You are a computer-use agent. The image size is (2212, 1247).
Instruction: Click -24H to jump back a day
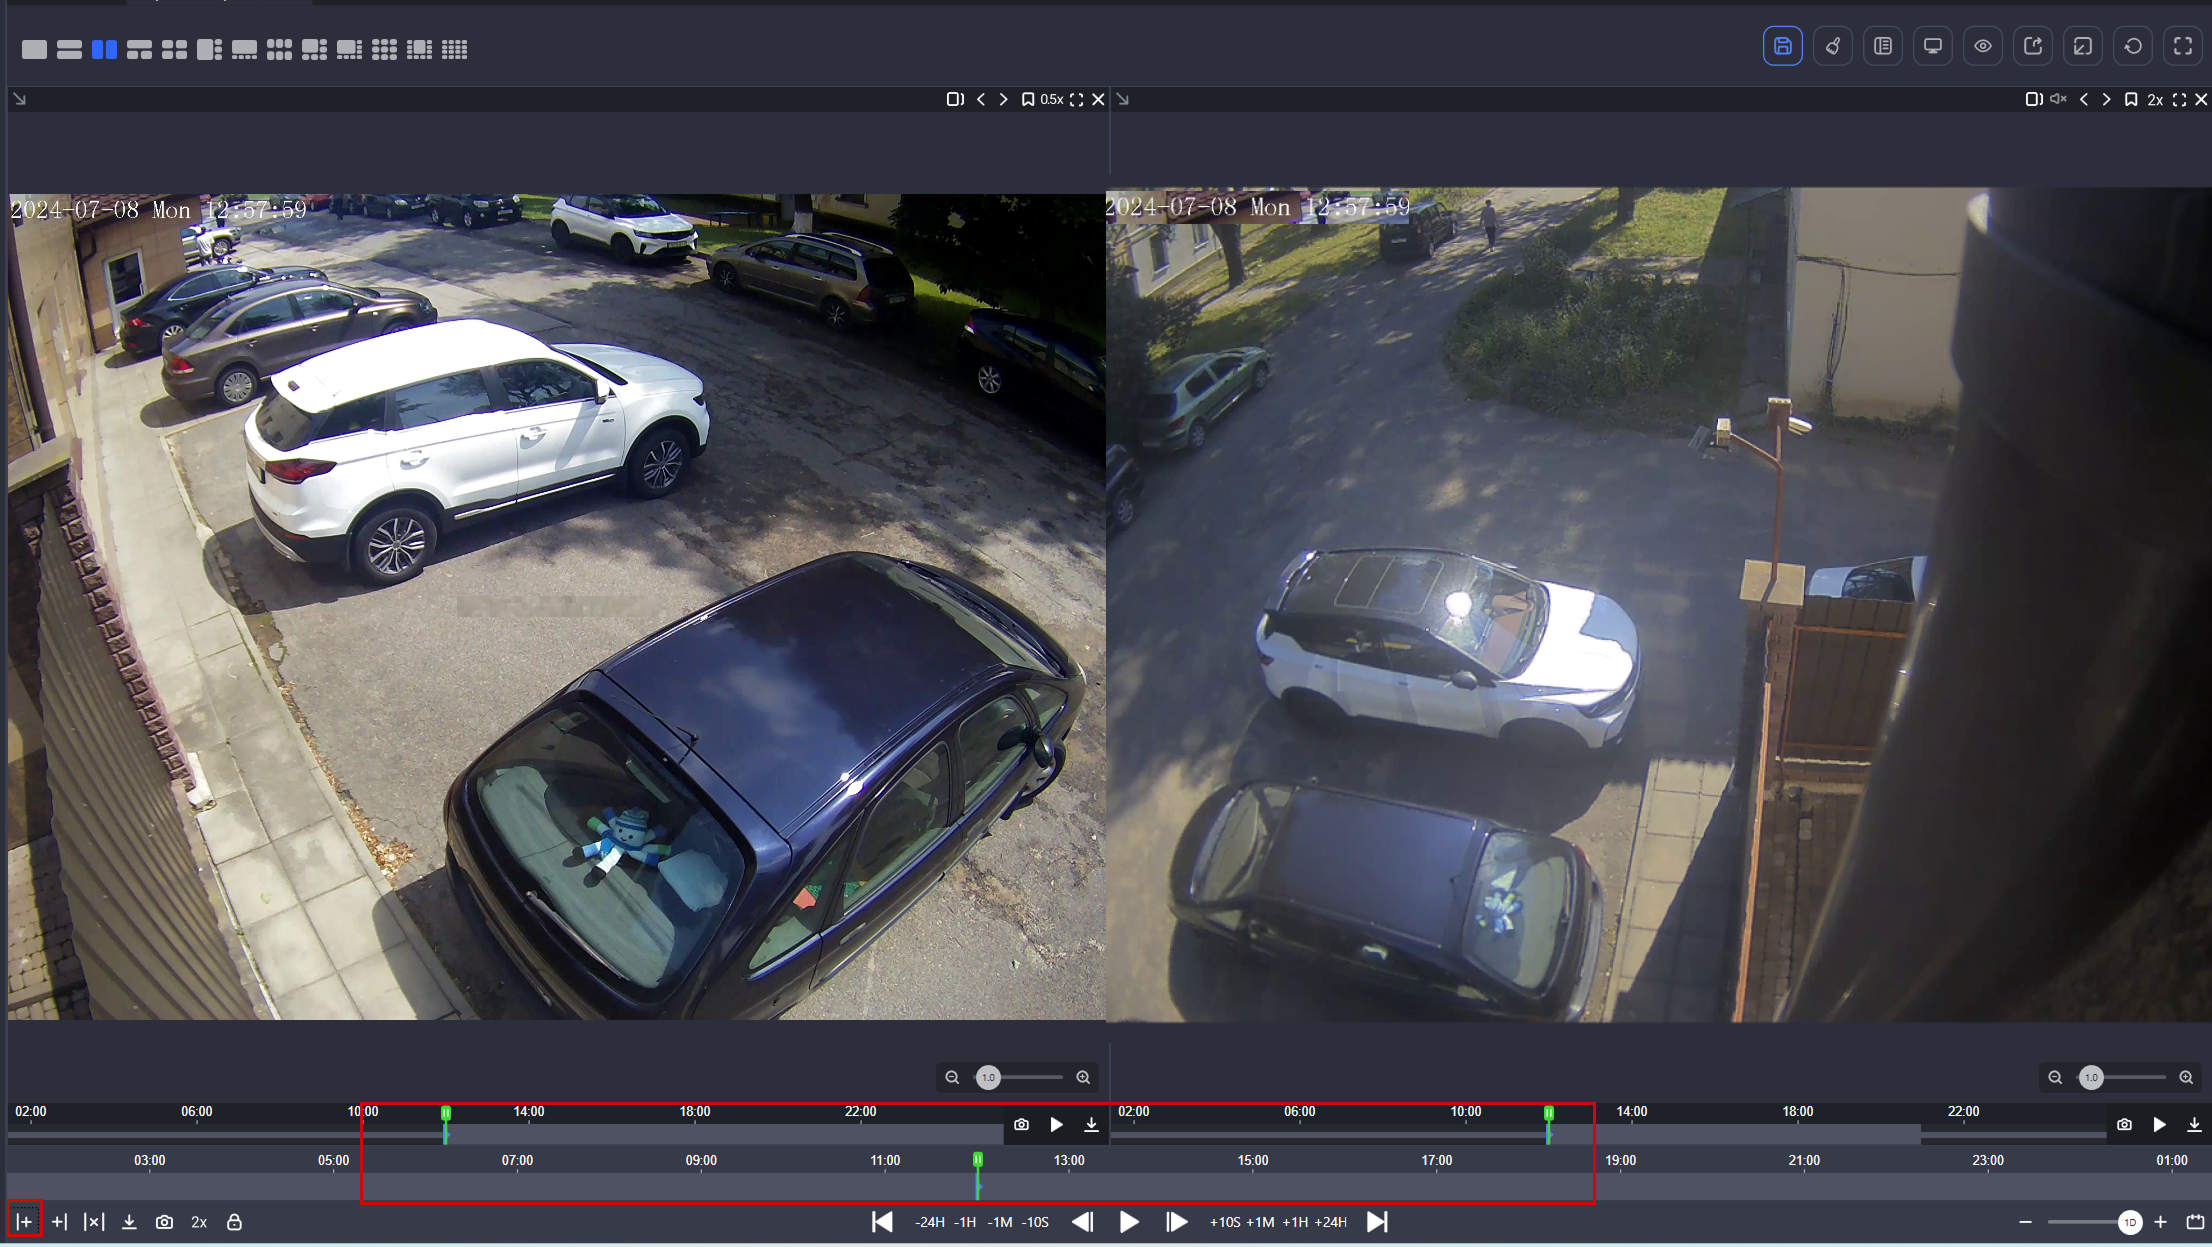931,1221
